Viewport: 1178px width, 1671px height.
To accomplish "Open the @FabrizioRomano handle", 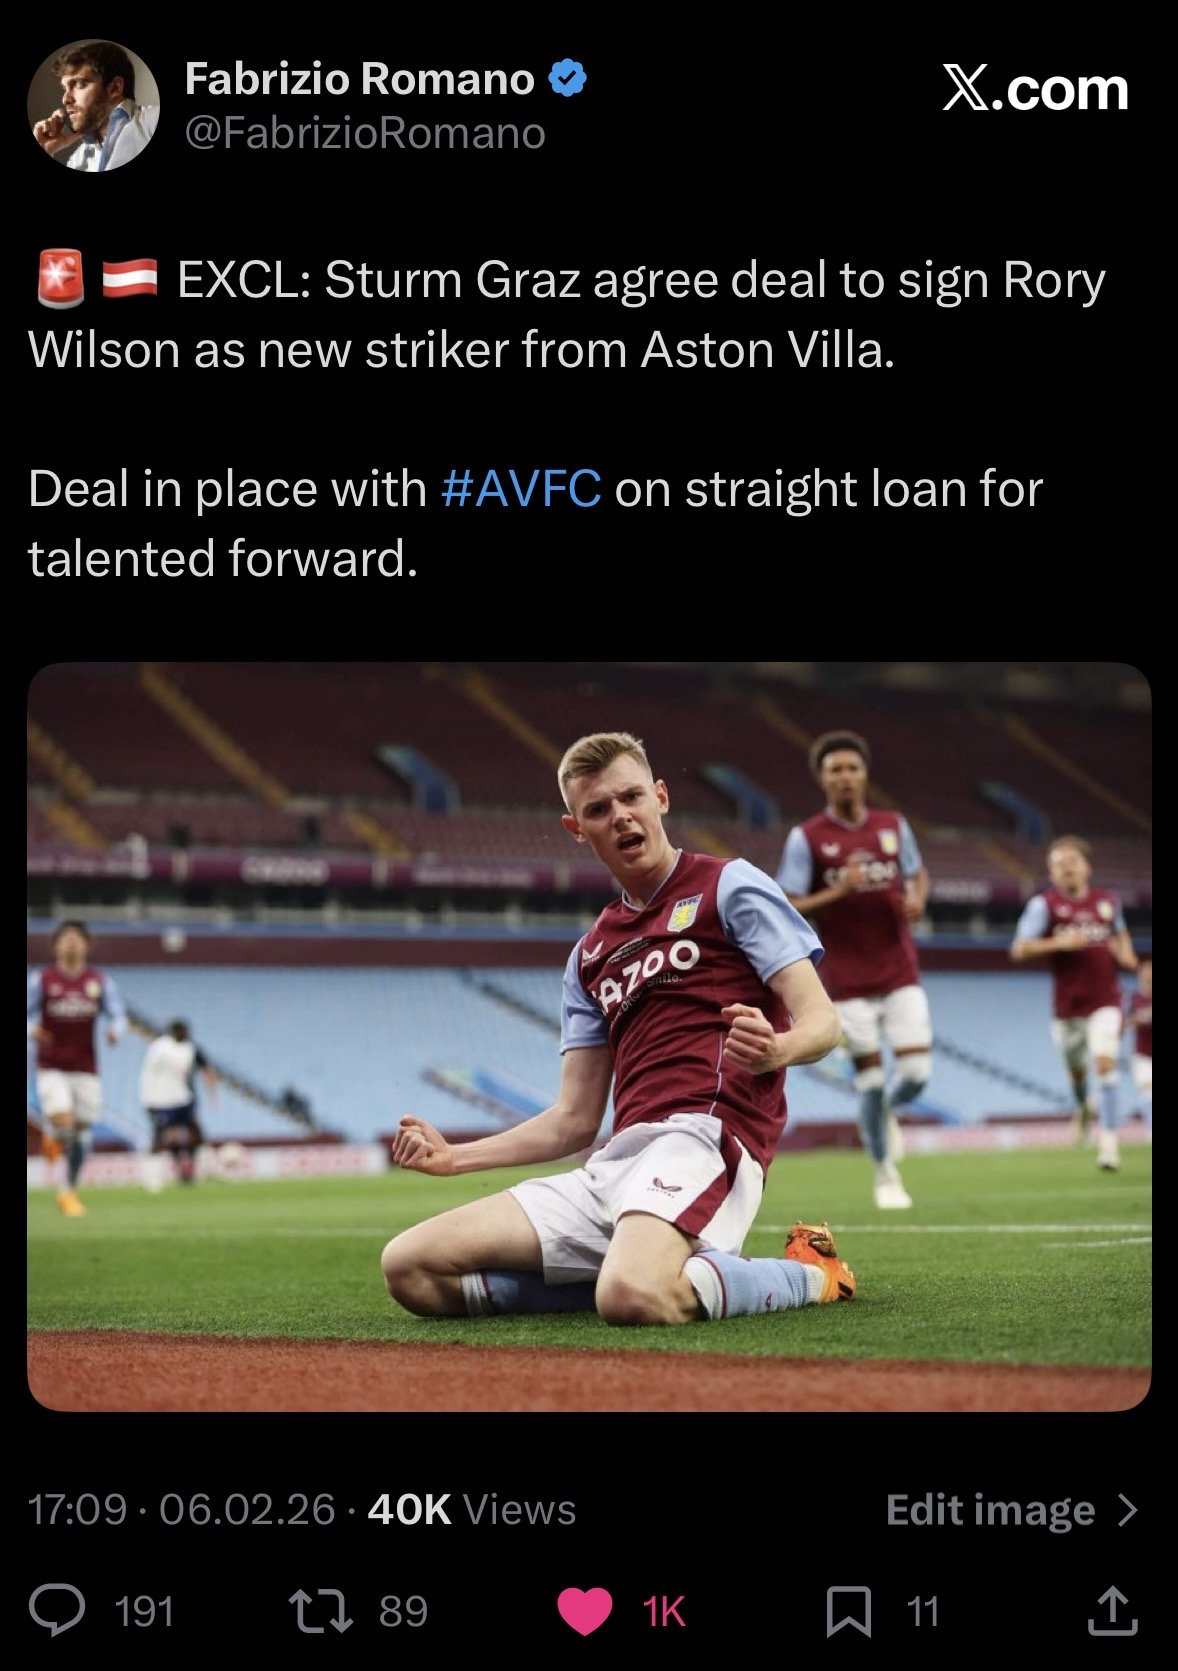I will pos(365,133).
